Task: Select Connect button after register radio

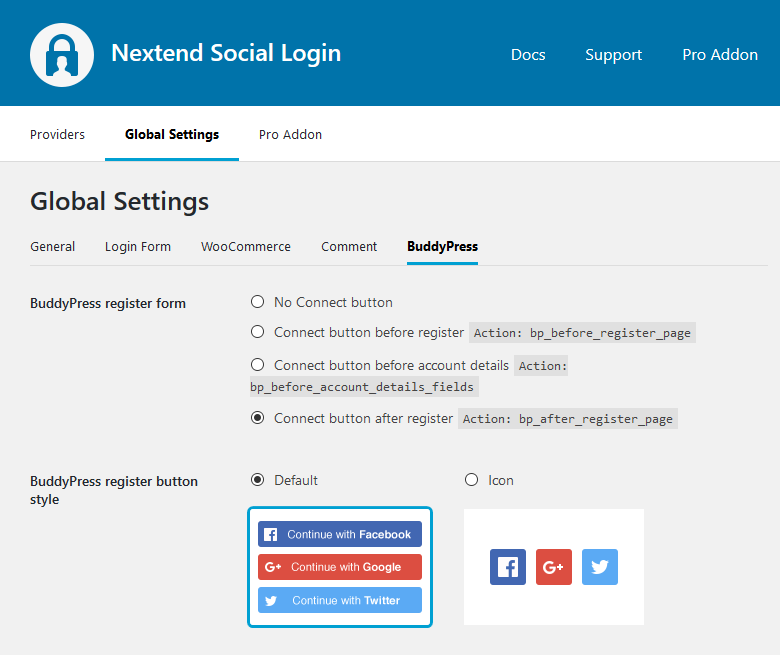Action: point(258,418)
